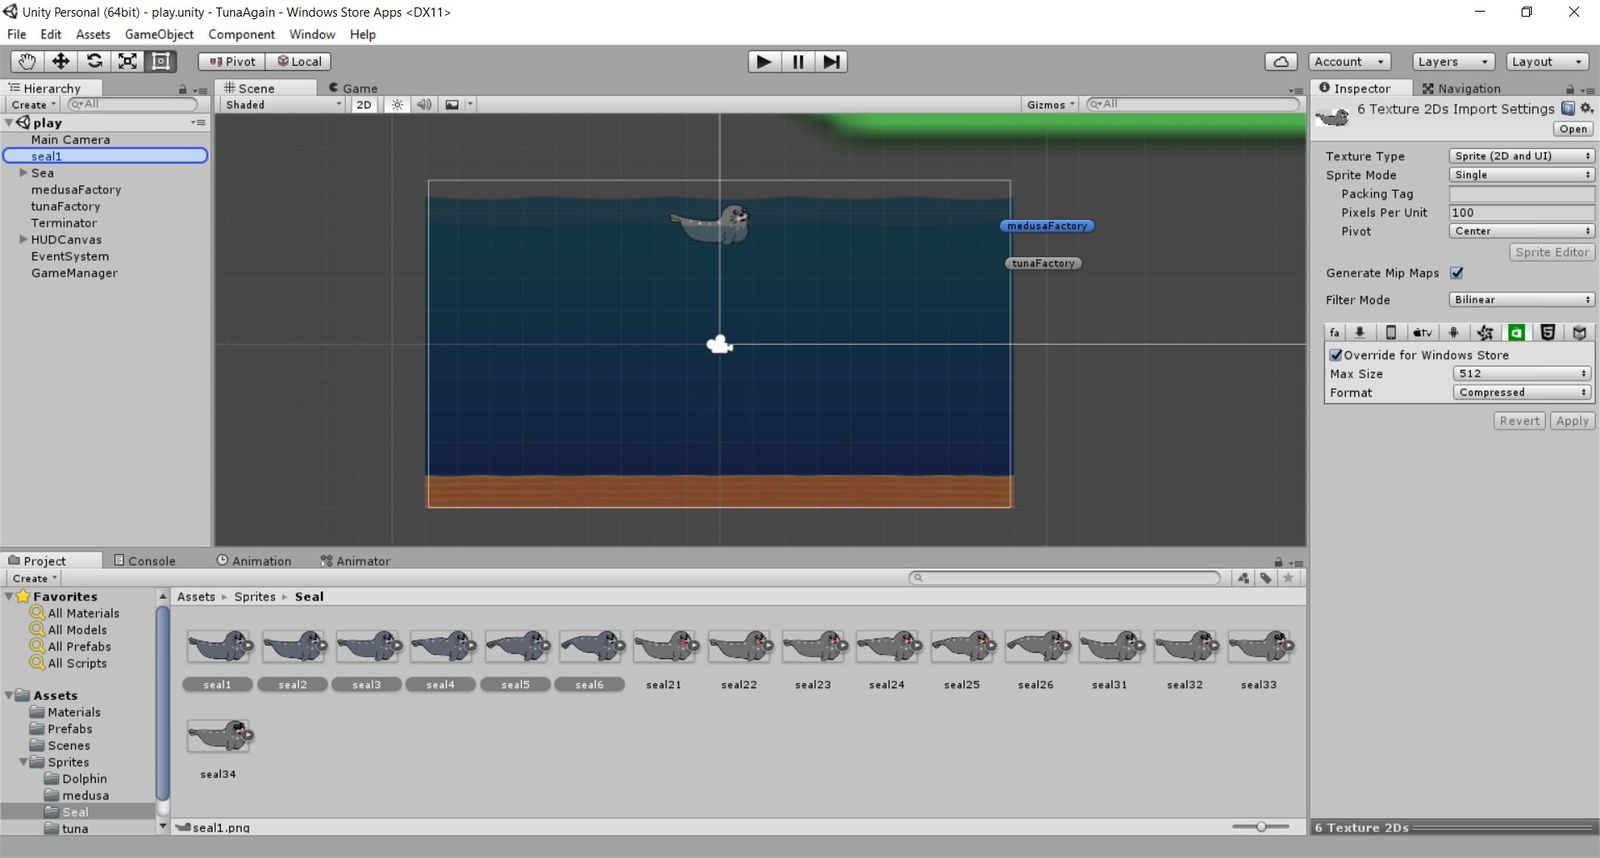Open Hierarchy Create dropdown
Screen dimensions: 1600x858
pyautogui.click(x=34, y=104)
